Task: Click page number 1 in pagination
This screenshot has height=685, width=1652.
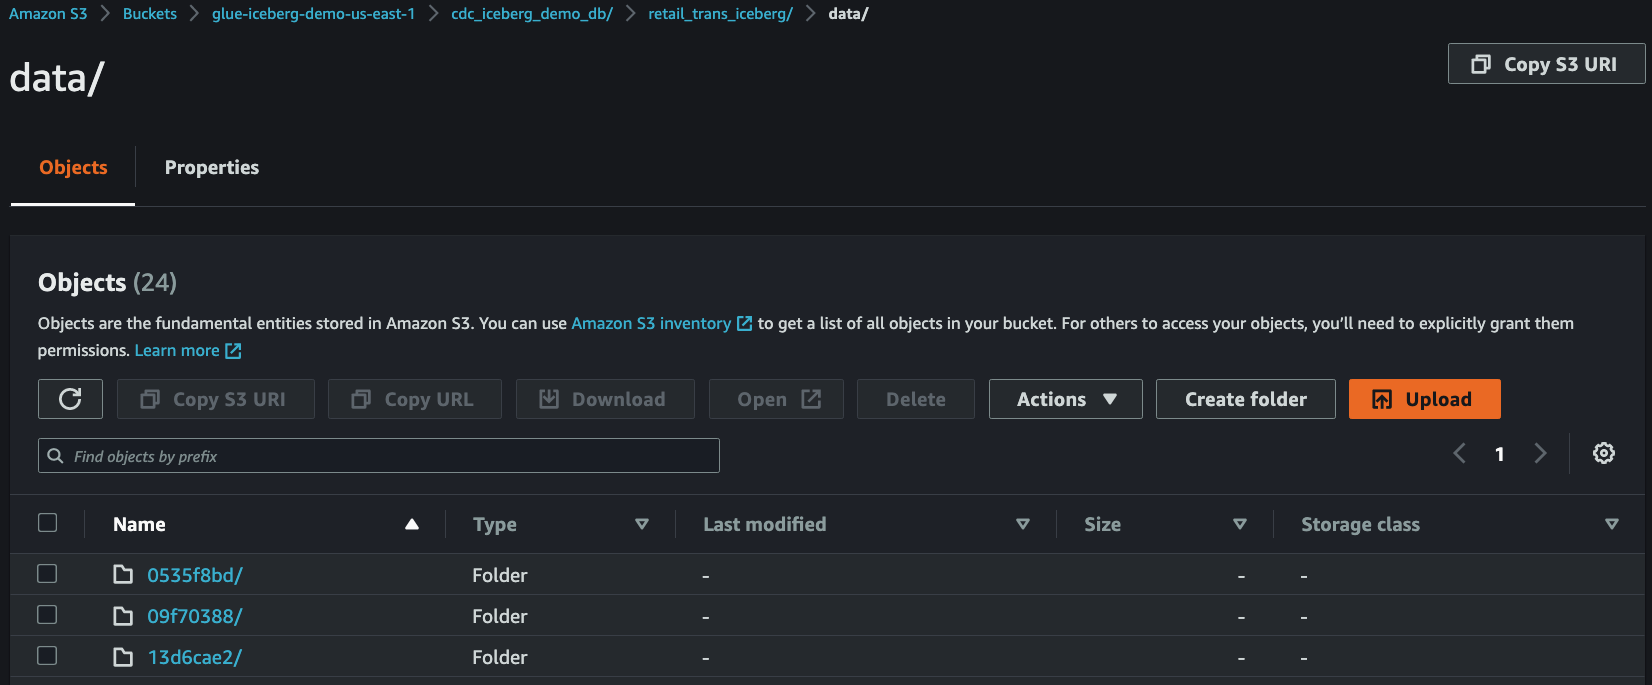Action: tap(1499, 454)
